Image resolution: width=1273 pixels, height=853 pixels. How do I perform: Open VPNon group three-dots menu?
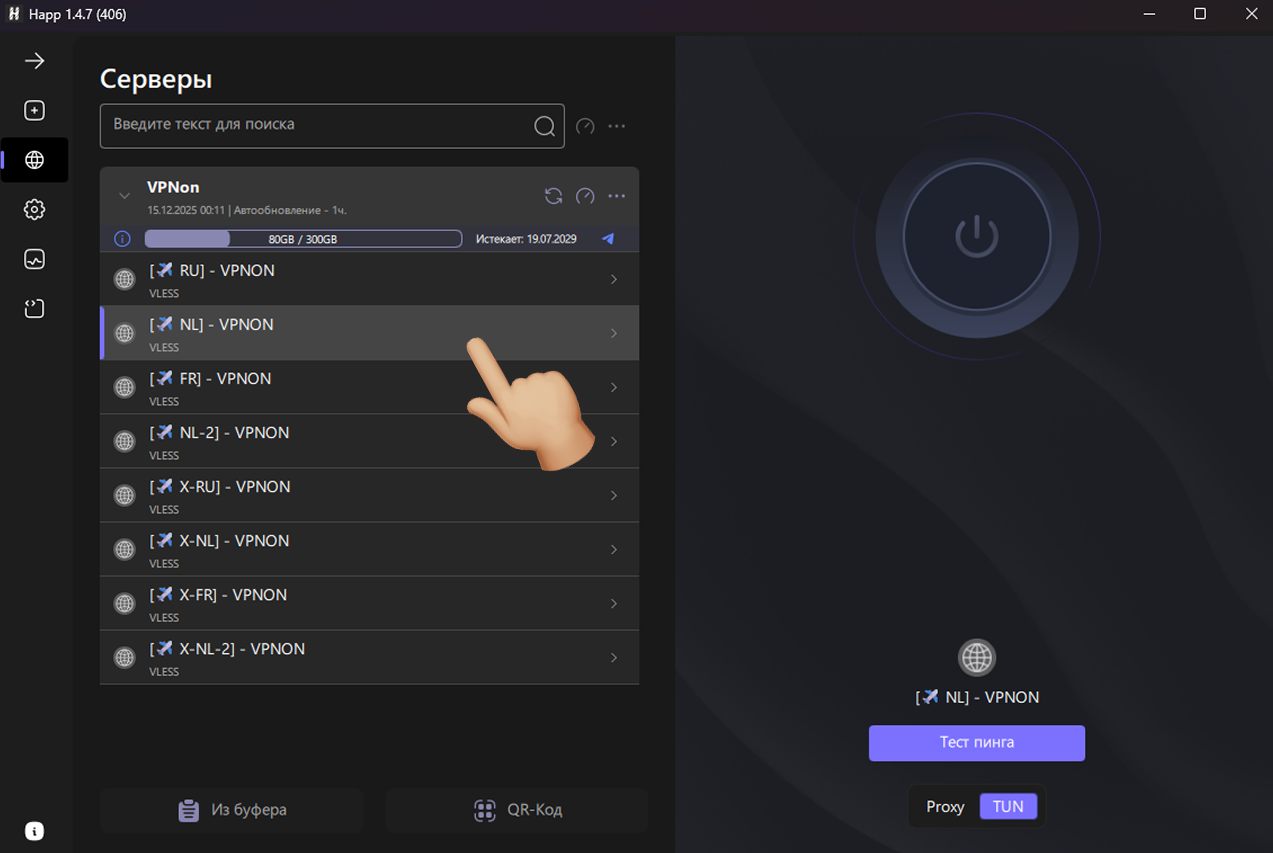tap(617, 196)
